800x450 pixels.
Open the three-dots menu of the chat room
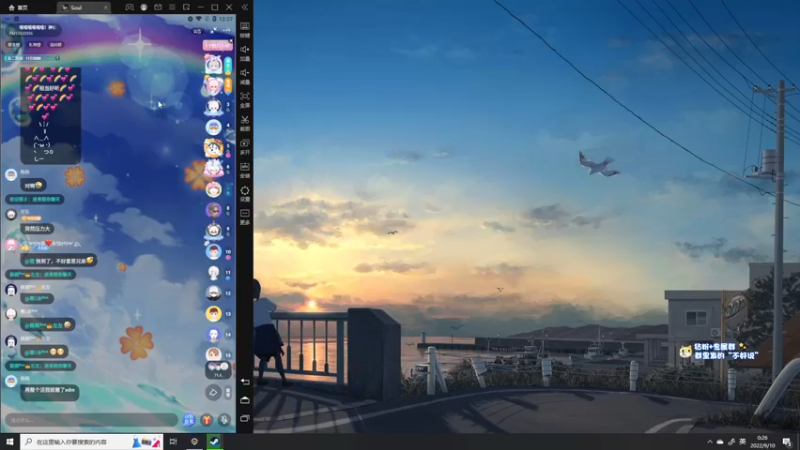coord(227,31)
